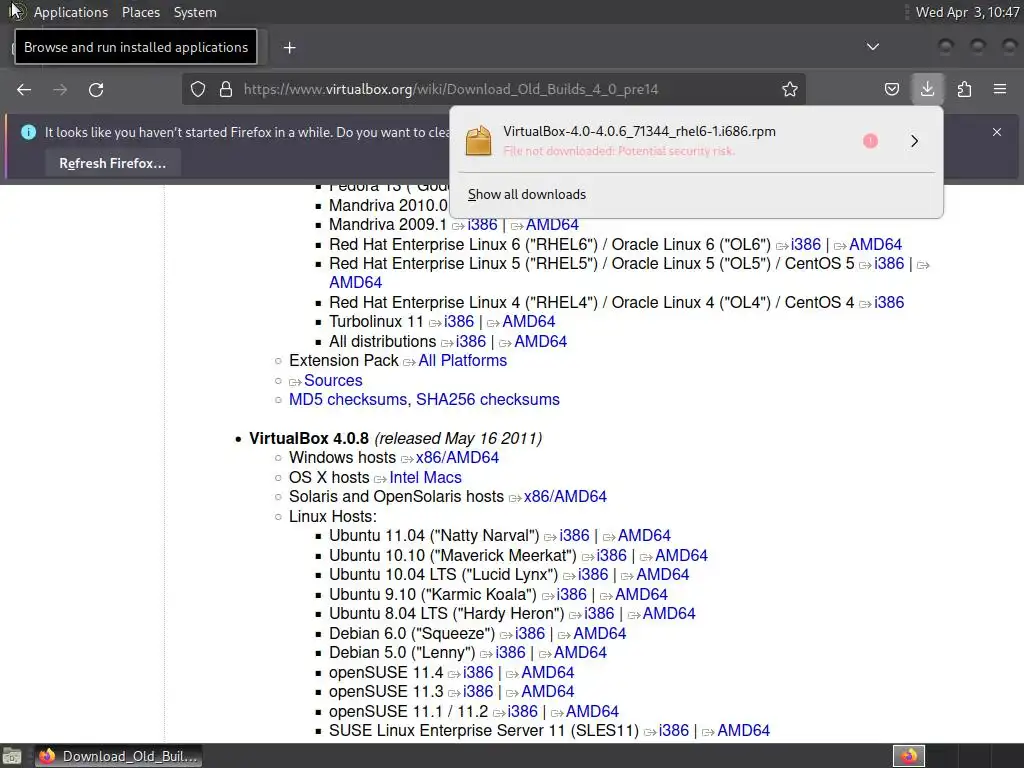
Task: Open the Sources link
Action: pos(333,380)
